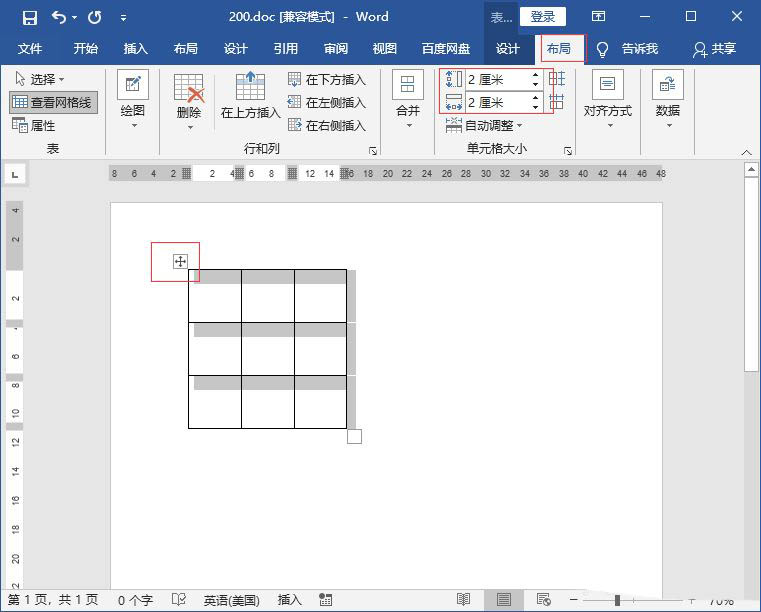Image resolution: width=761 pixels, height=612 pixels.
Task: Toggle View Gridlines (查看网格线) button
Action: pyautogui.click(x=54, y=102)
